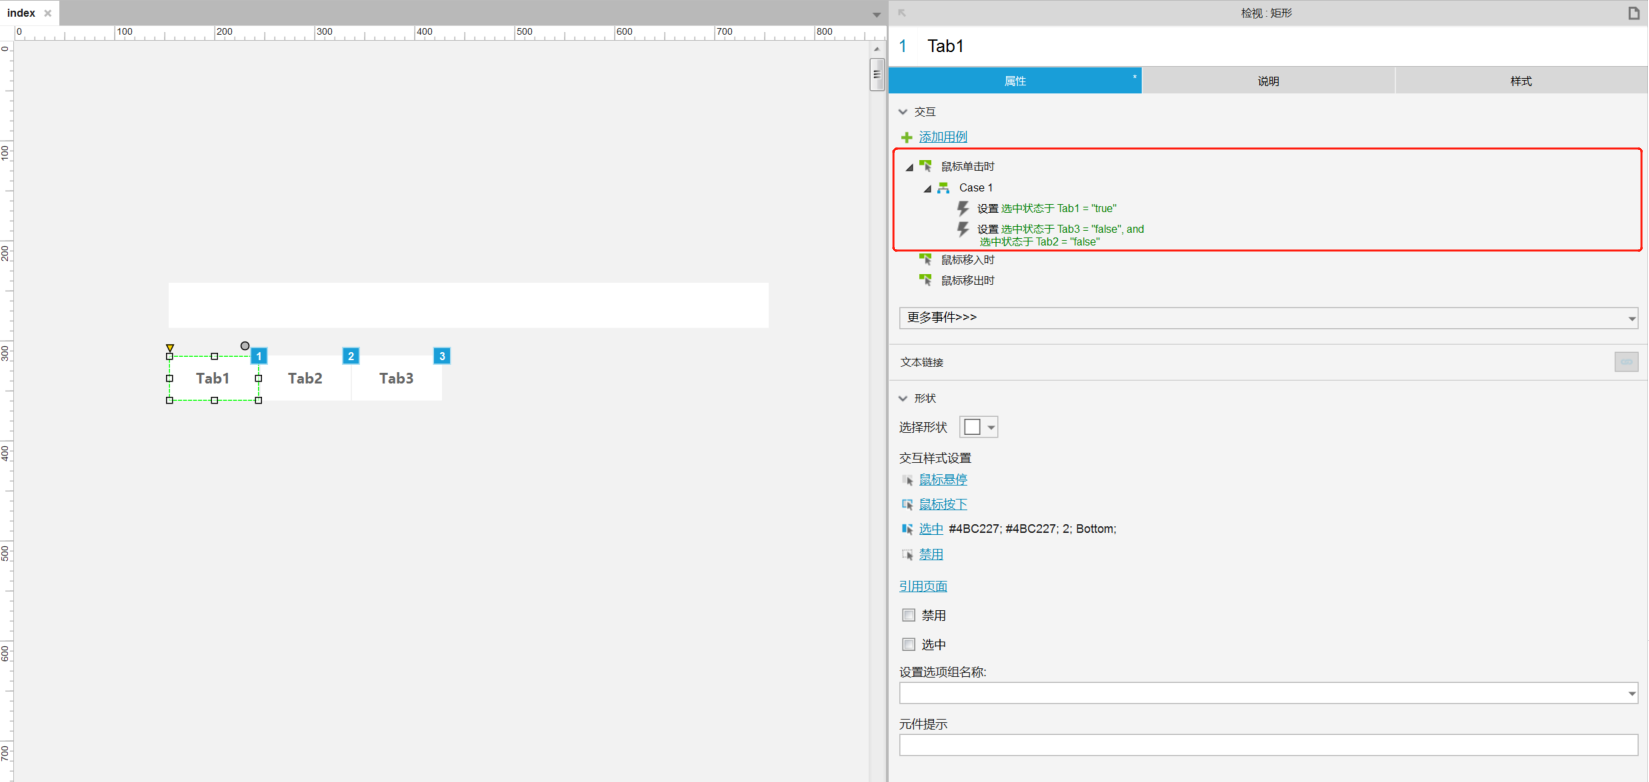Click the pop-out arrow icon of inspector panel

902,13
